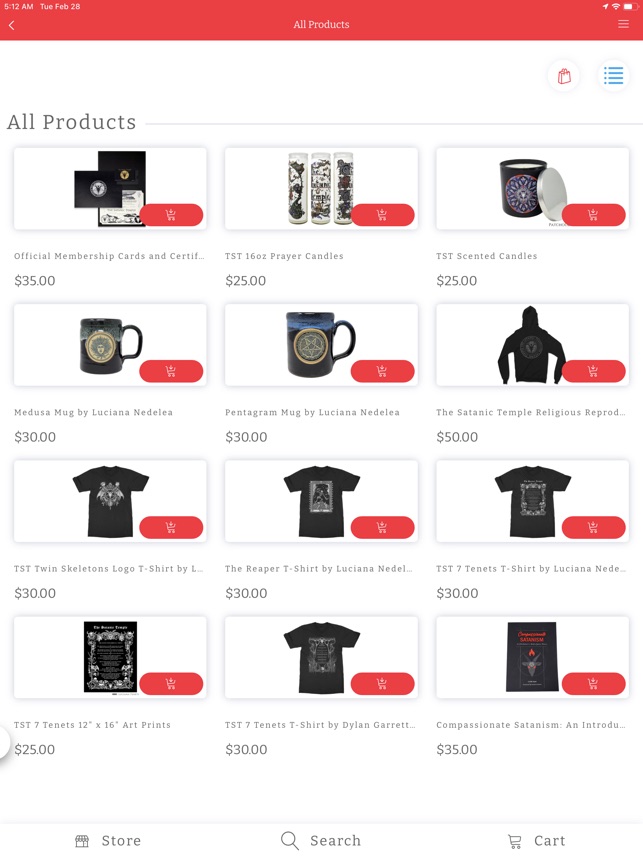The width and height of the screenshot is (643, 858).
Task: Open TST 7 Tenets T-Shirt by Dylan Garrett
Action: pos(320,725)
